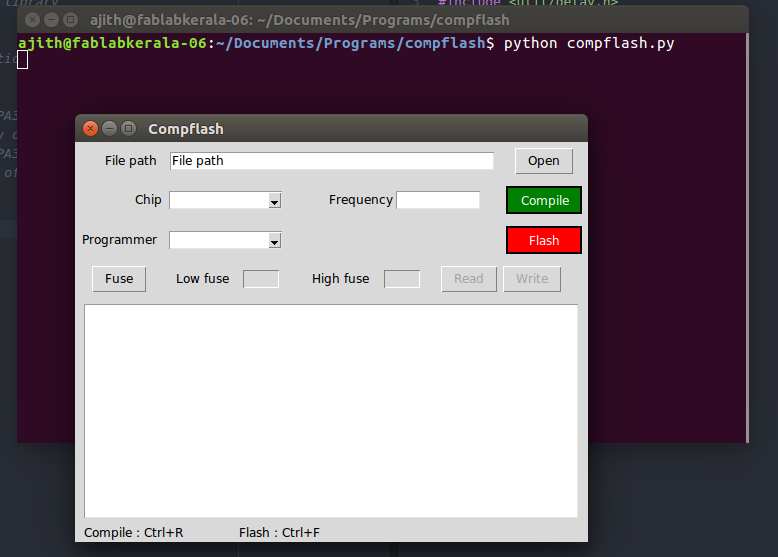Click inside the large output text area
Screen dimensions: 778x557
pyautogui.click(x=331, y=411)
